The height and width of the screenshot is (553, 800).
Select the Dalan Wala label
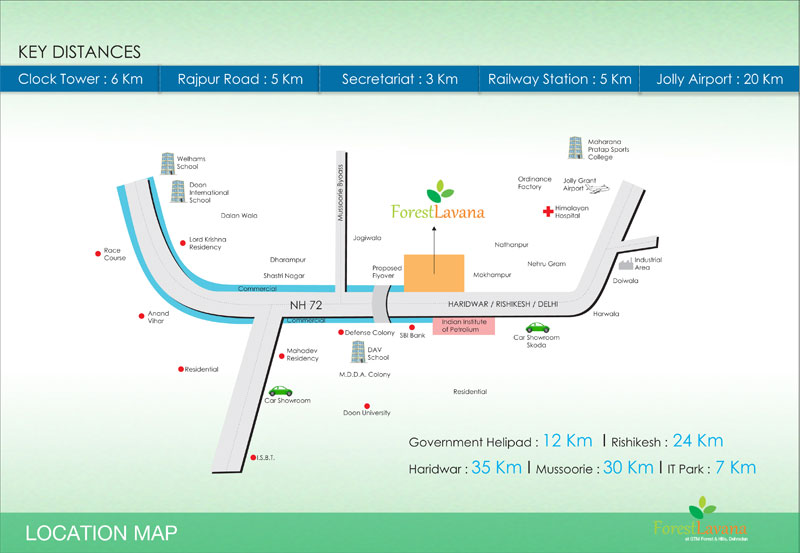click(239, 215)
